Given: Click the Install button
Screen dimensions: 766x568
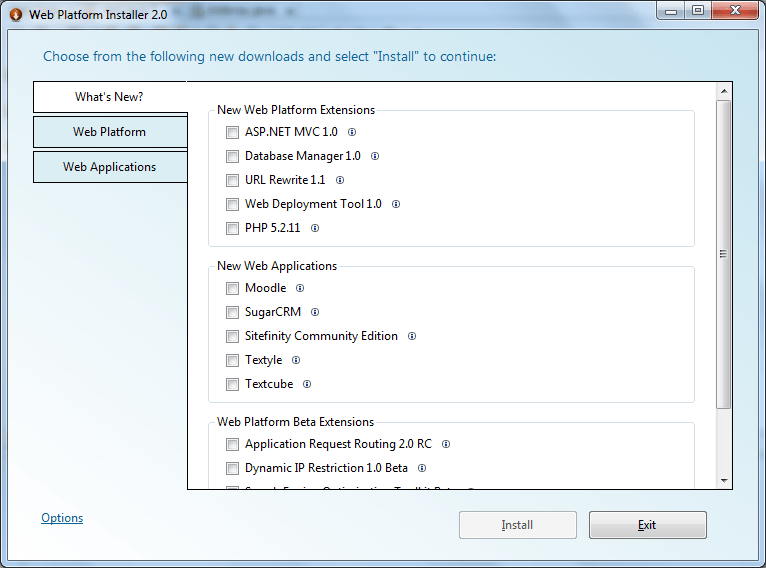Looking at the screenshot, I should [x=518, y=525].
